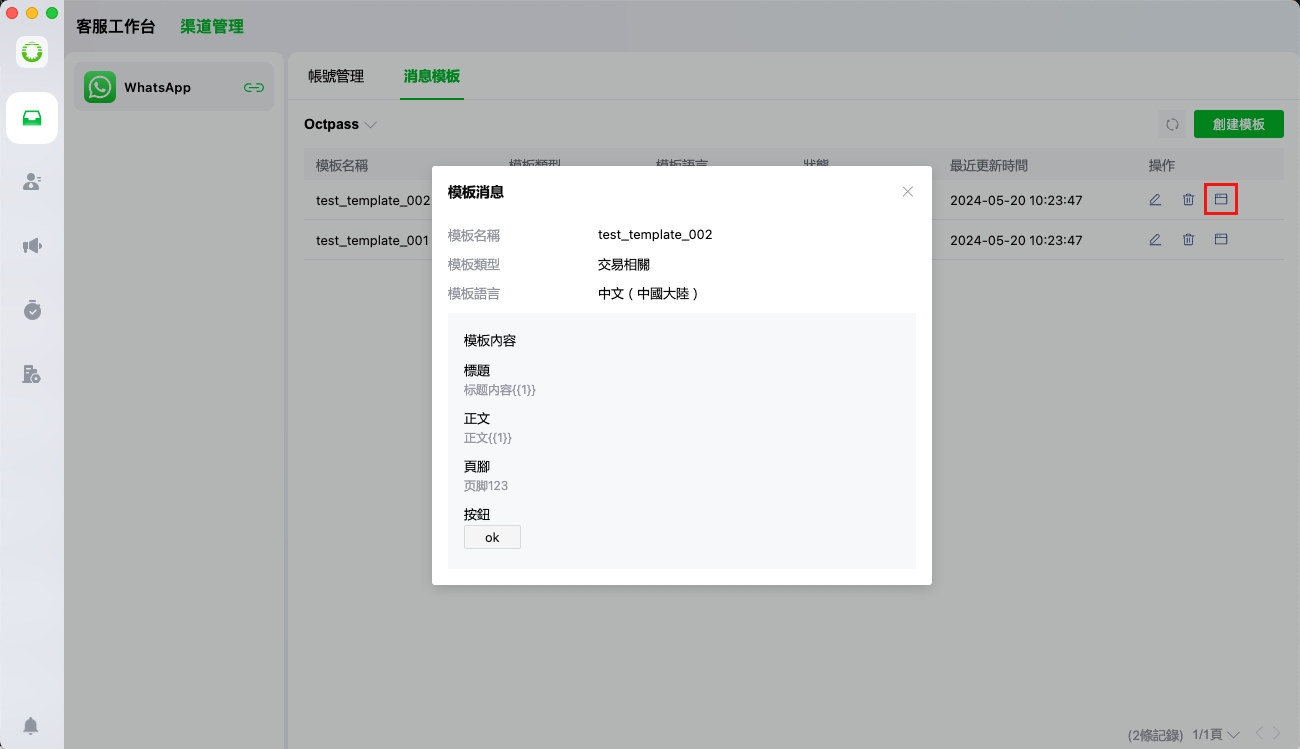
Task: Preview test_template_001 with the view icon
Action: [1220, 240]
